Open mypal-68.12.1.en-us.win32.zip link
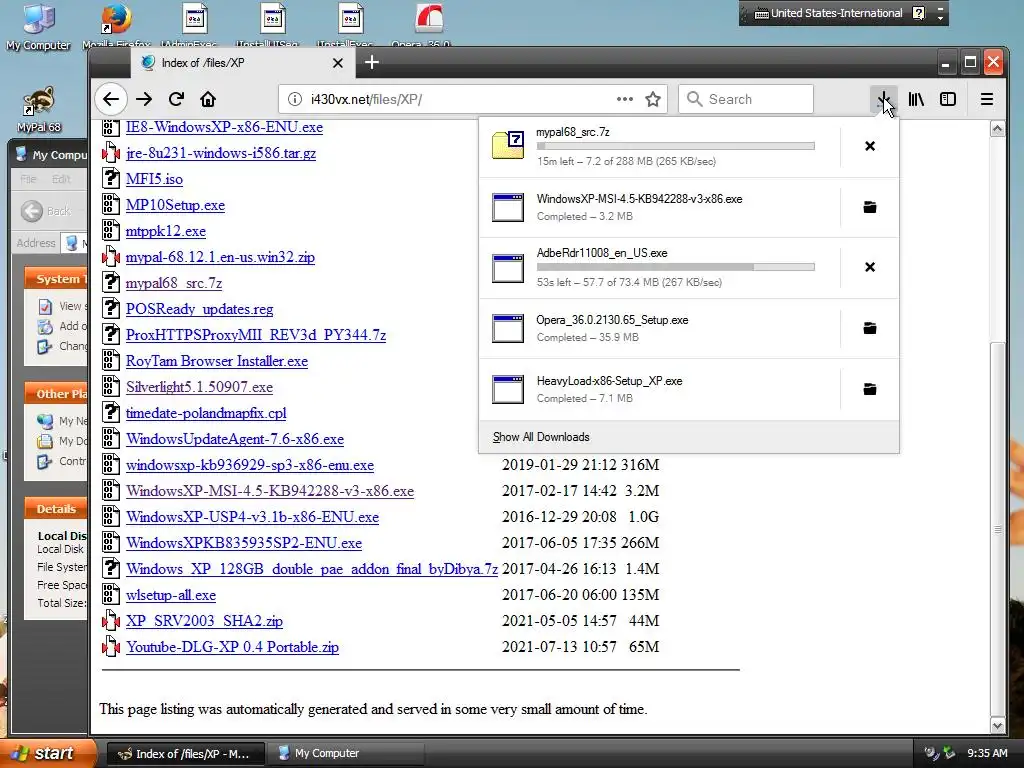 pyautogui.click(x=220, y=257)
